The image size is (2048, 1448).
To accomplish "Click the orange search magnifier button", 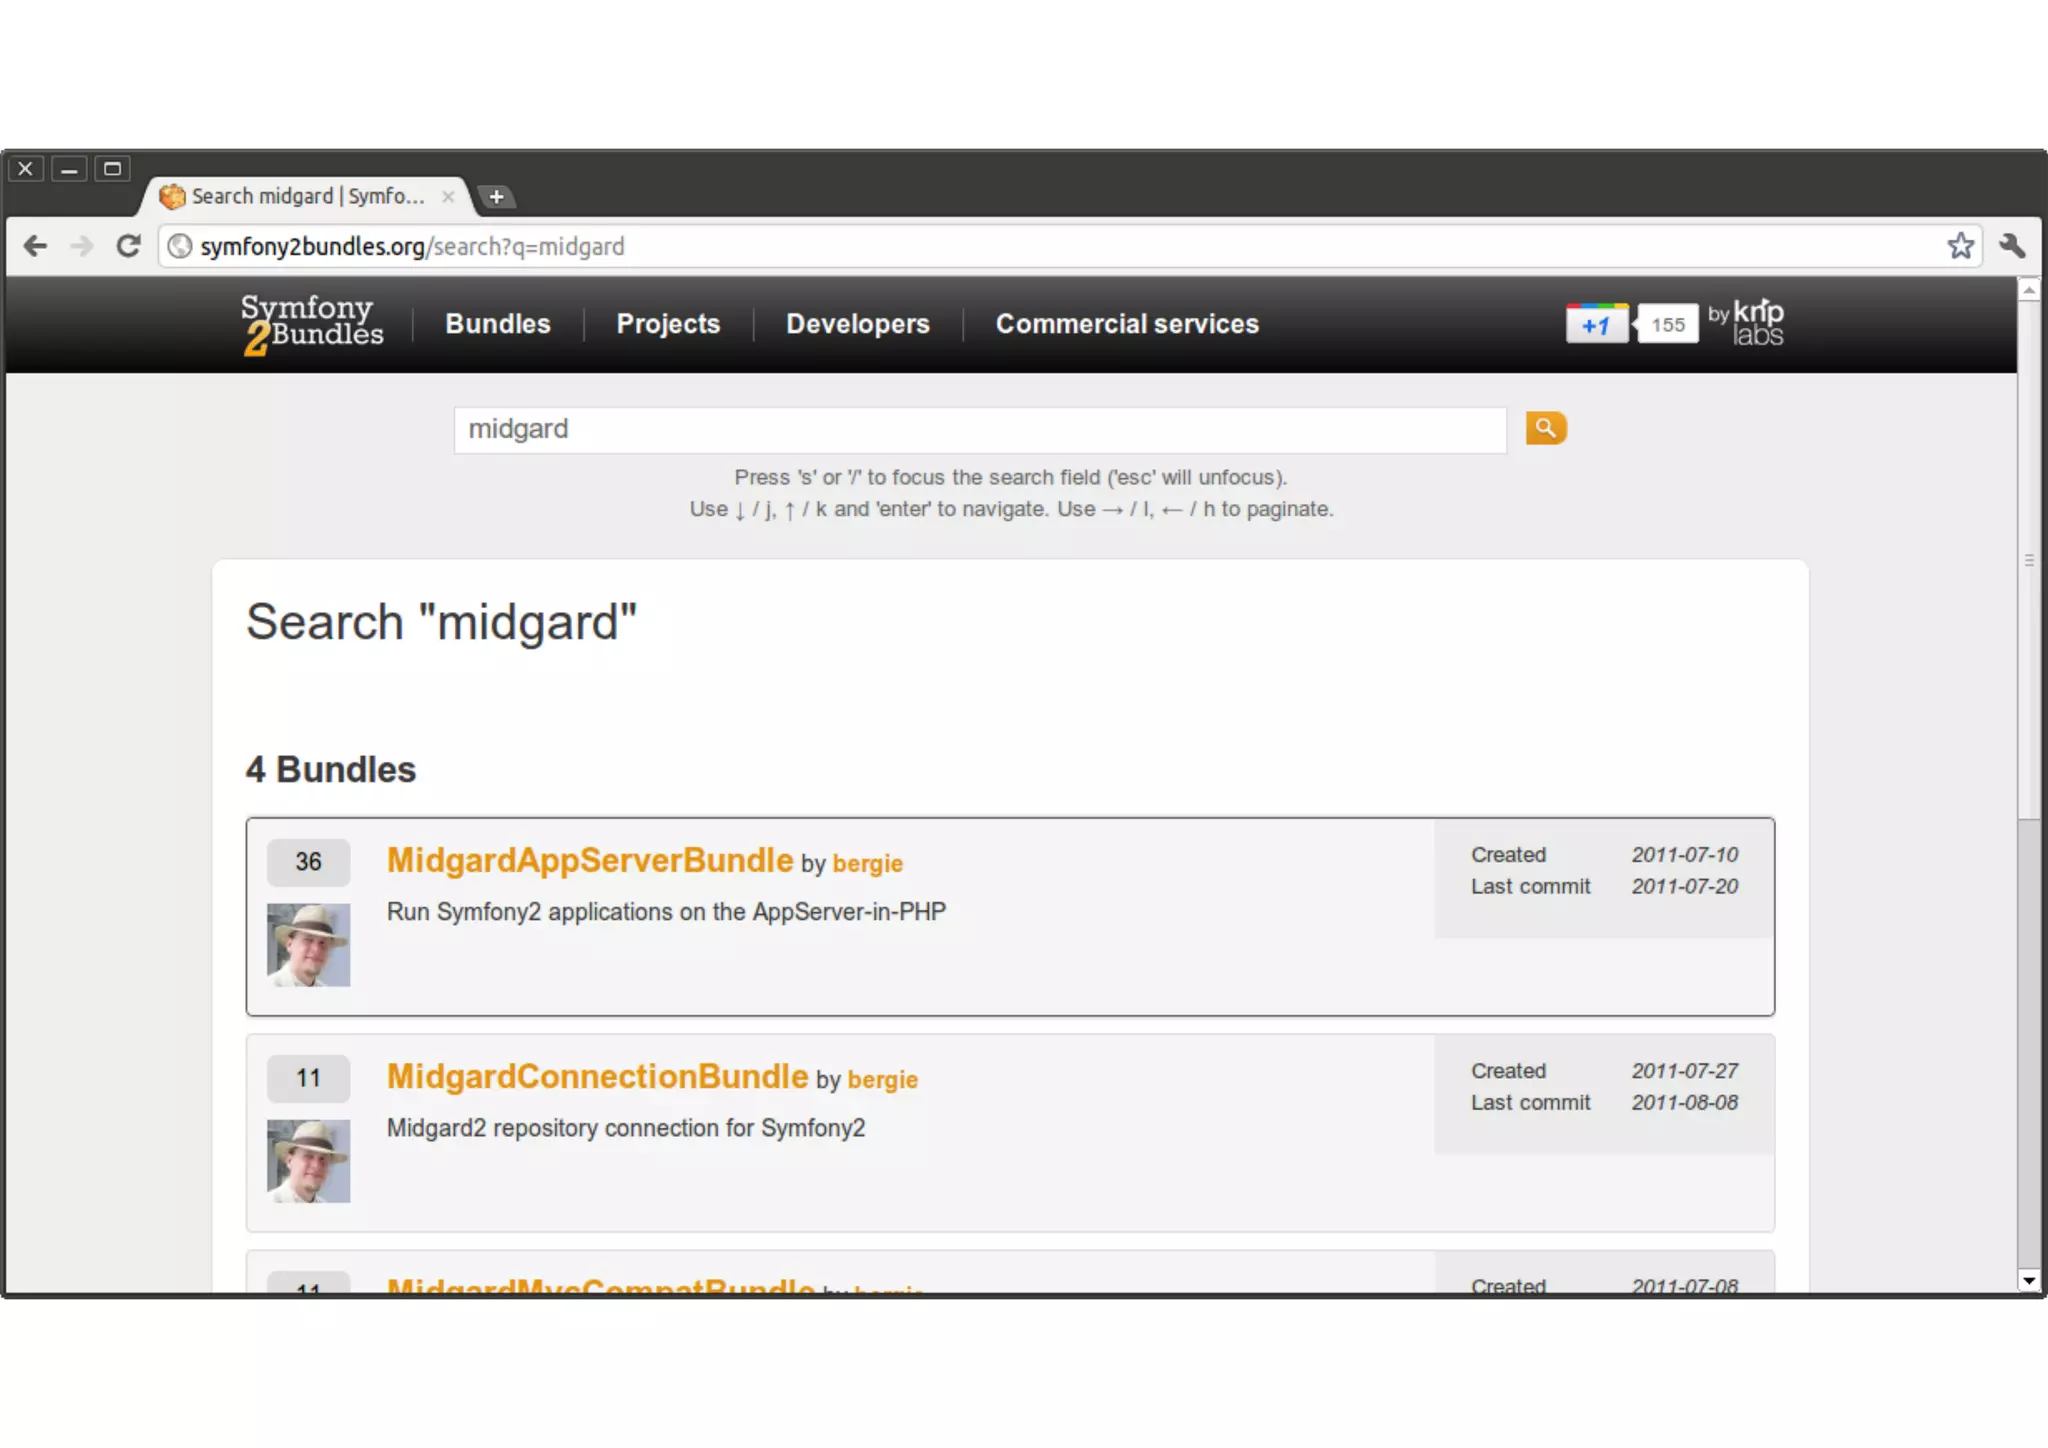I will (x=1545, y=428).
